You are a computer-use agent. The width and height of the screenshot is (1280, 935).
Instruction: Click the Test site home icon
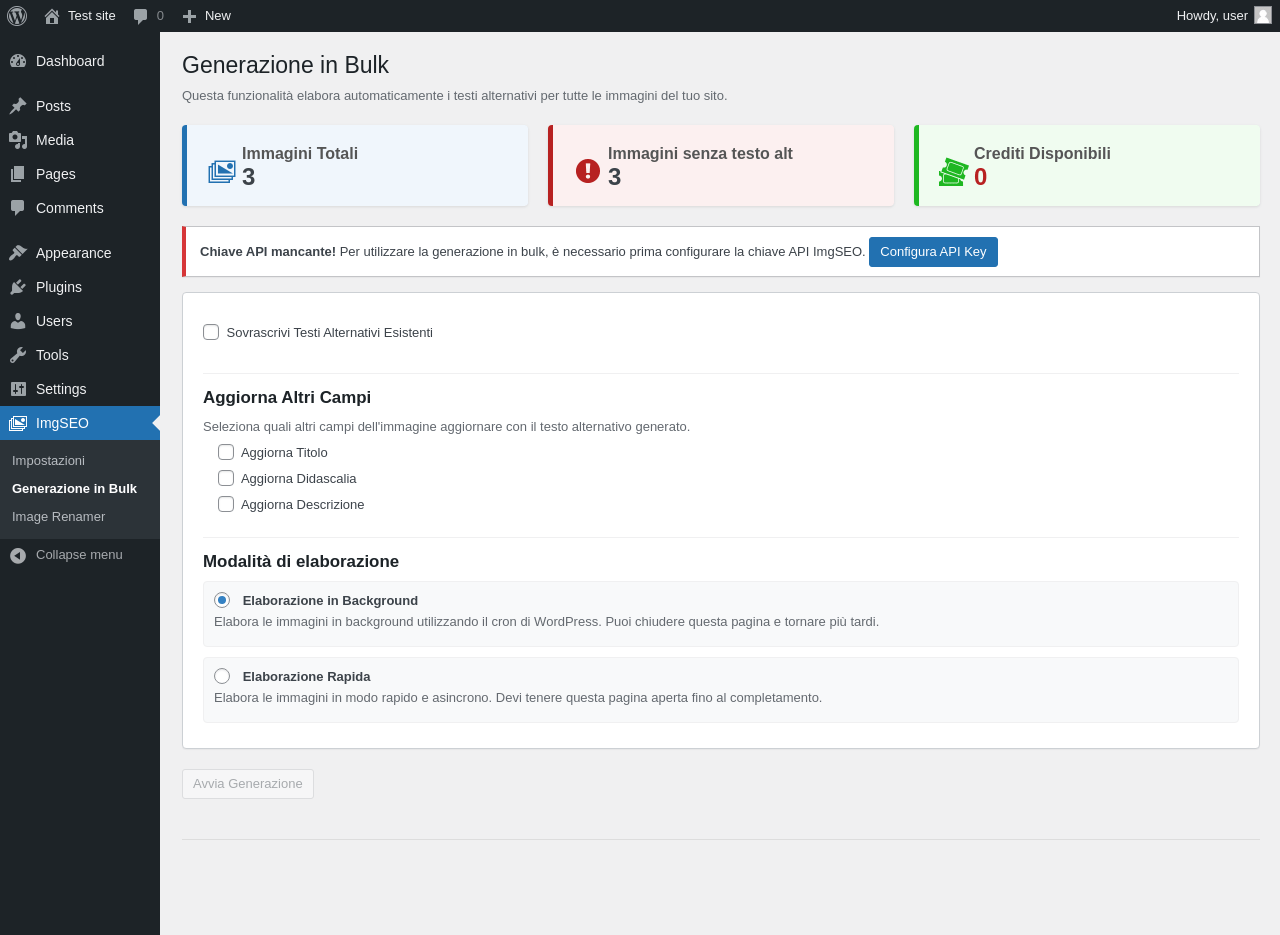[x=52, y=16]
